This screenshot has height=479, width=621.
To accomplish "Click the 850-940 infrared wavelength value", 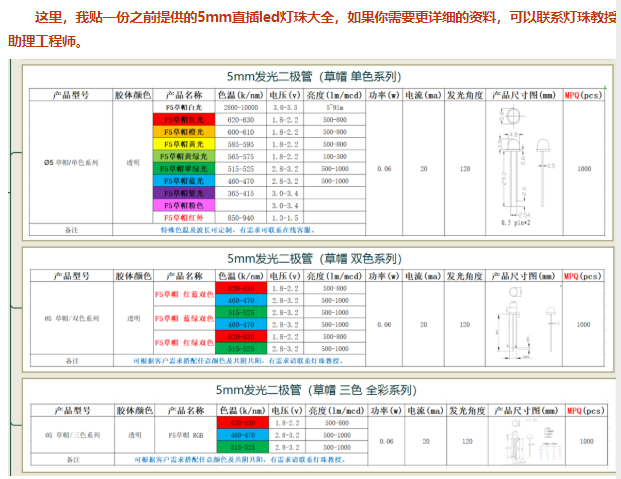I will (x=241, y=218).
